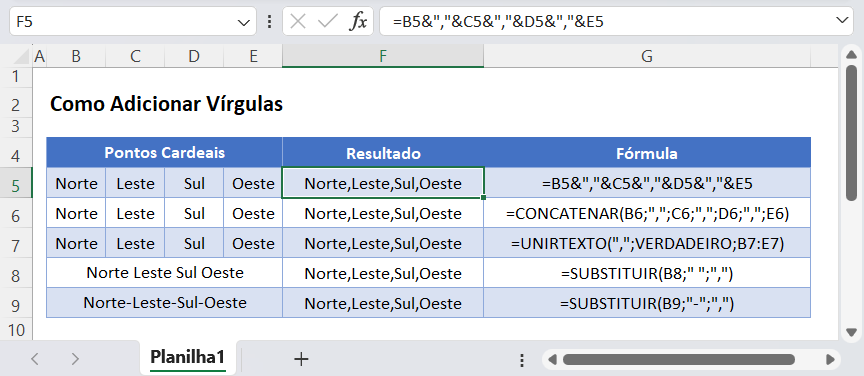Click the cancel X icon in formula bar

point(298,22)
